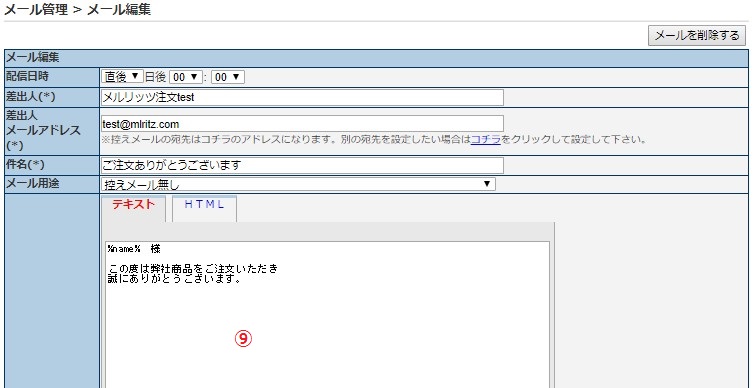
Task: Click the 差出人(*) row label
Action: (x=30, y=96)
